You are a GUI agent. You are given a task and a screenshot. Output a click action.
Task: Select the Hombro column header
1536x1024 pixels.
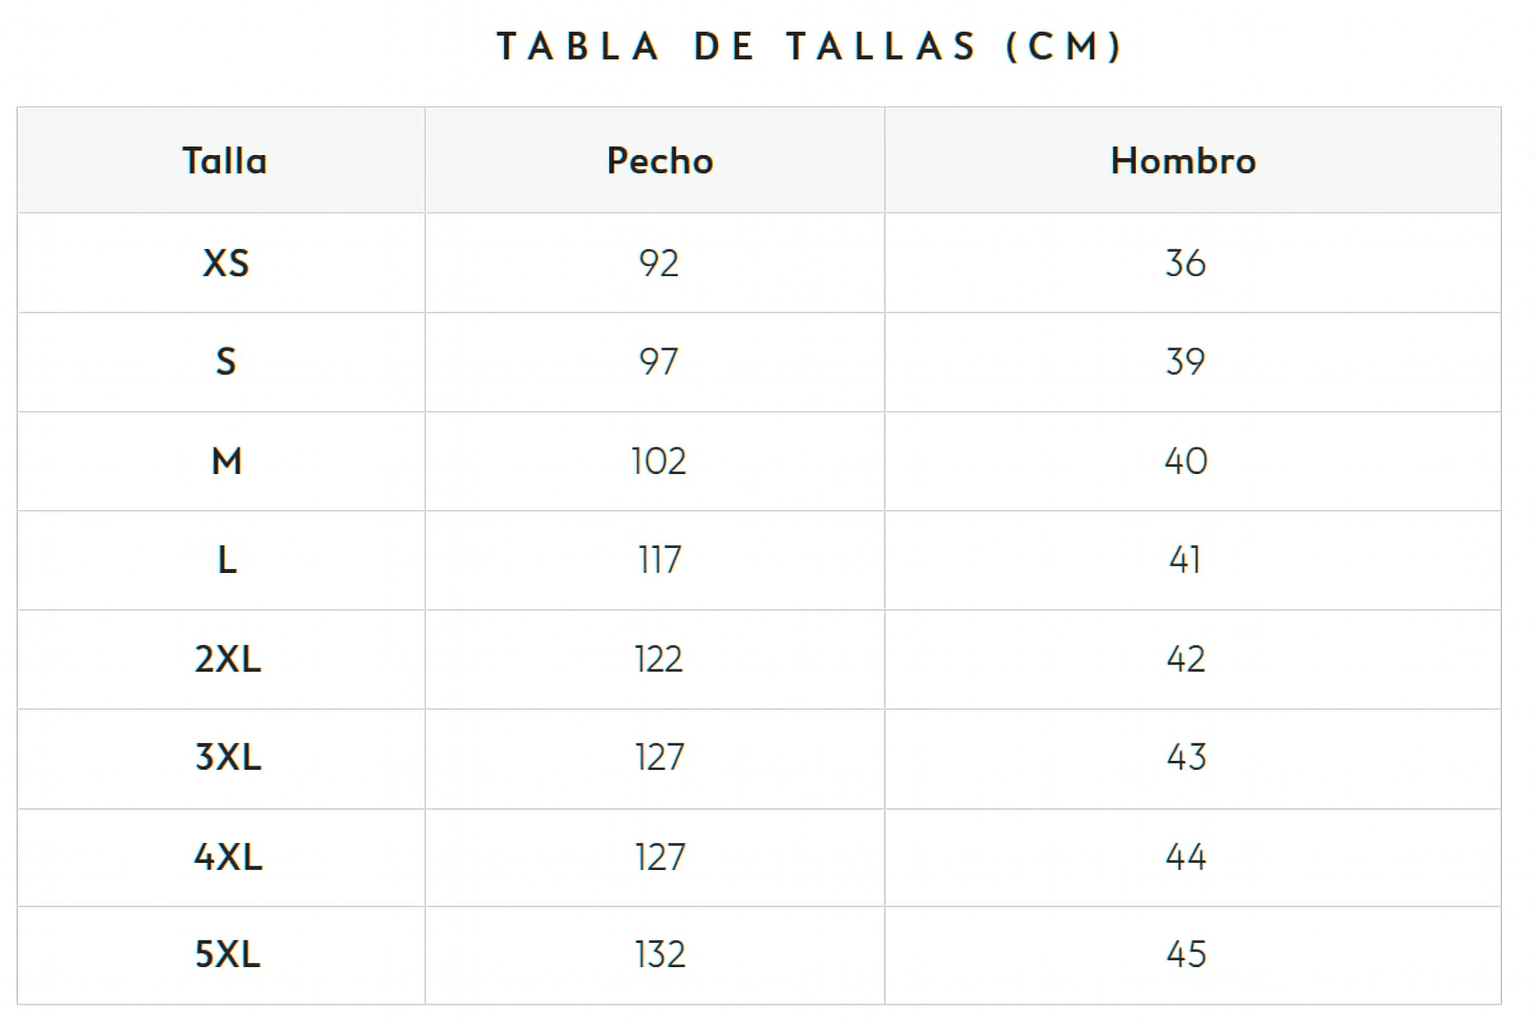click(x=1183, y=161)
